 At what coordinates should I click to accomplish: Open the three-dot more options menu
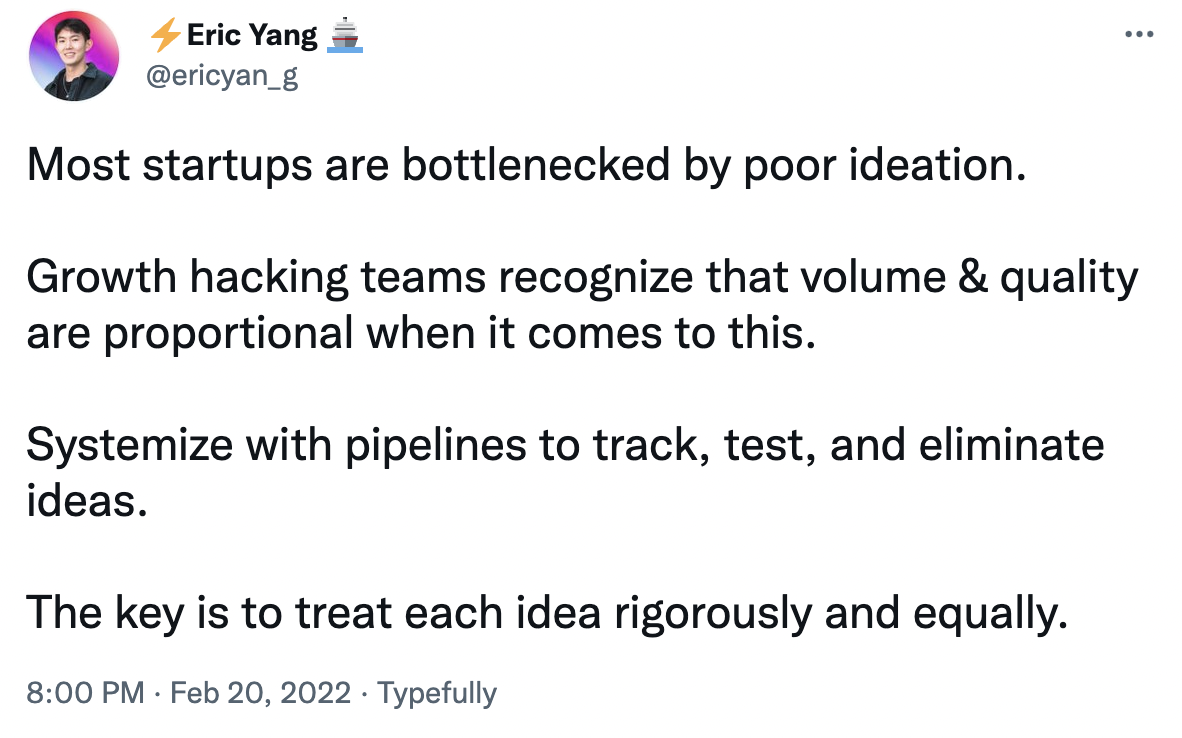click(1139, 34)
